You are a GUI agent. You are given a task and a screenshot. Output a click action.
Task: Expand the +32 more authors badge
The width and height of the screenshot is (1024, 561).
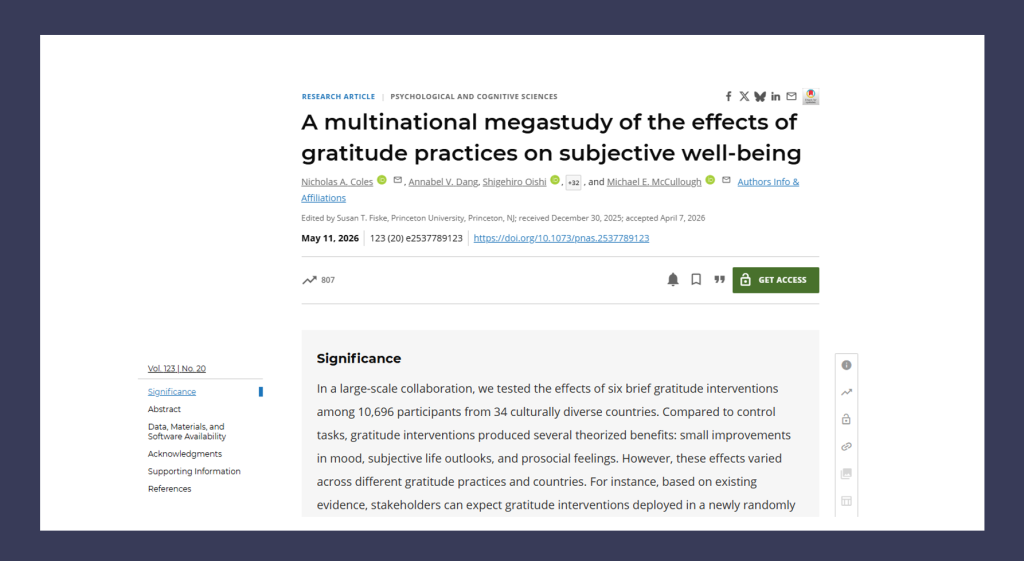pyautogui.click(x=573, y=183)
